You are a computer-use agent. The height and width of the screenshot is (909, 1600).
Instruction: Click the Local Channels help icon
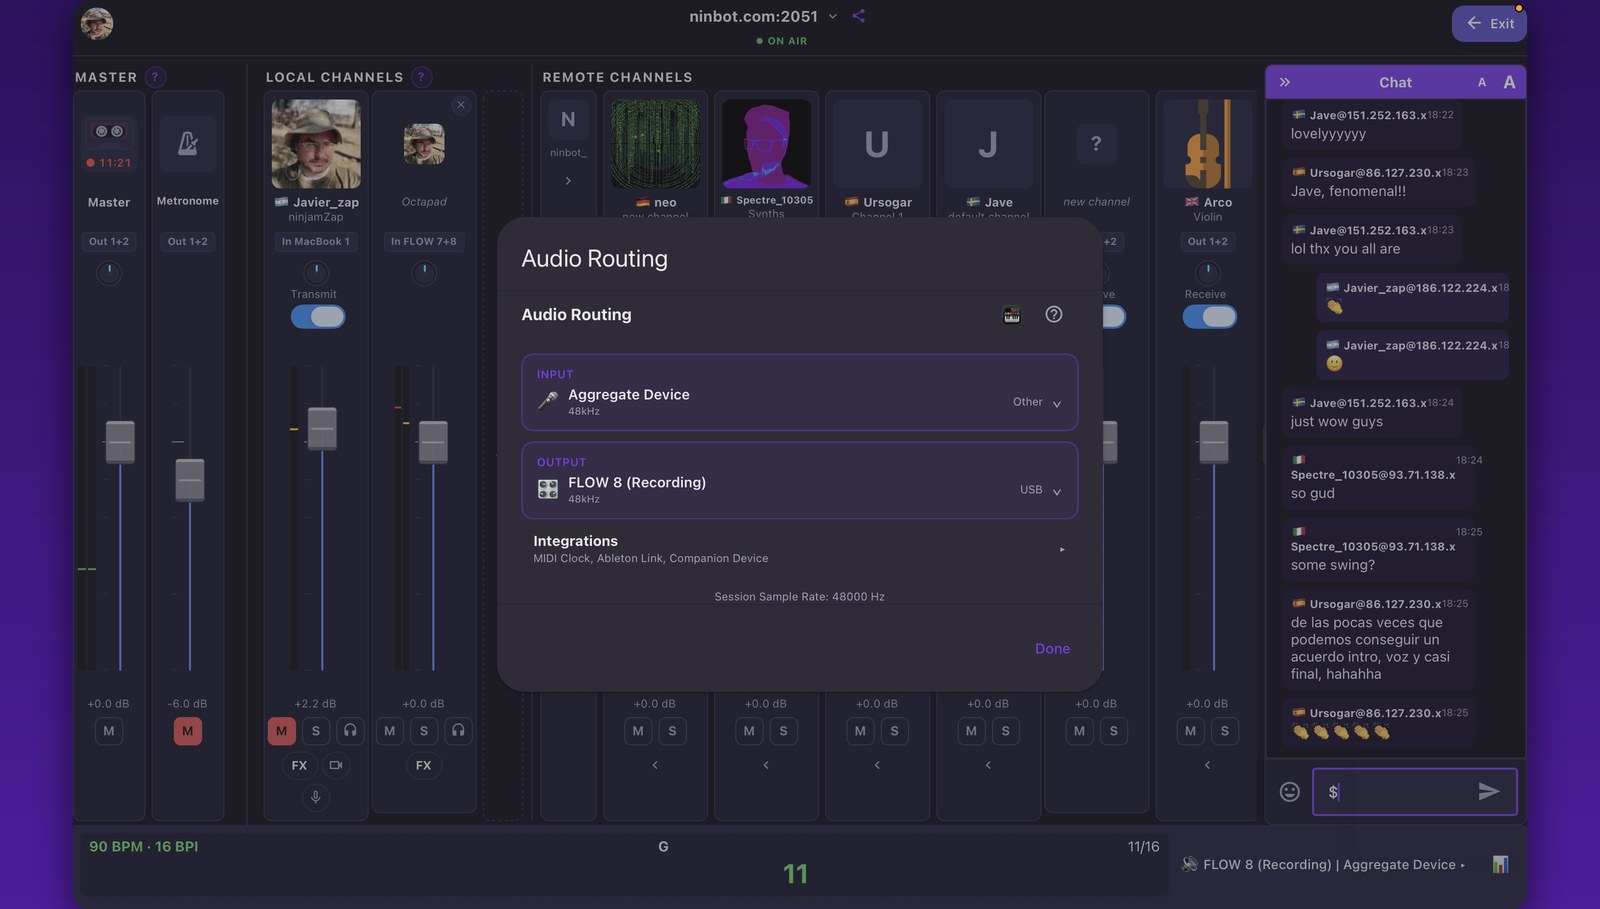[x=421, y=77]
